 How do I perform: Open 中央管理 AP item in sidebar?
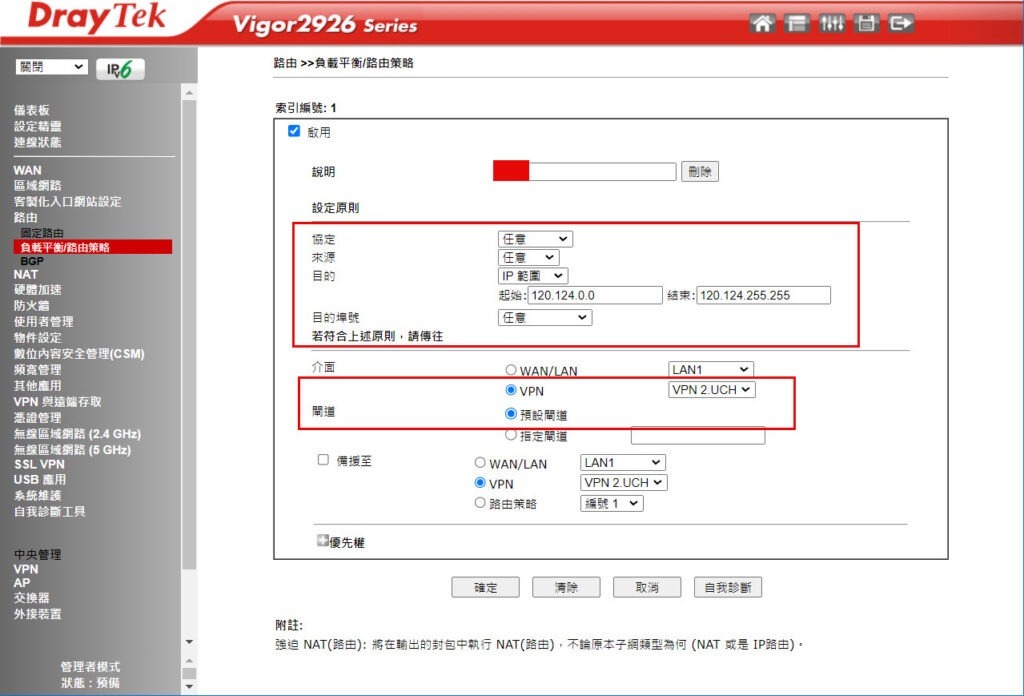point(22,582)
